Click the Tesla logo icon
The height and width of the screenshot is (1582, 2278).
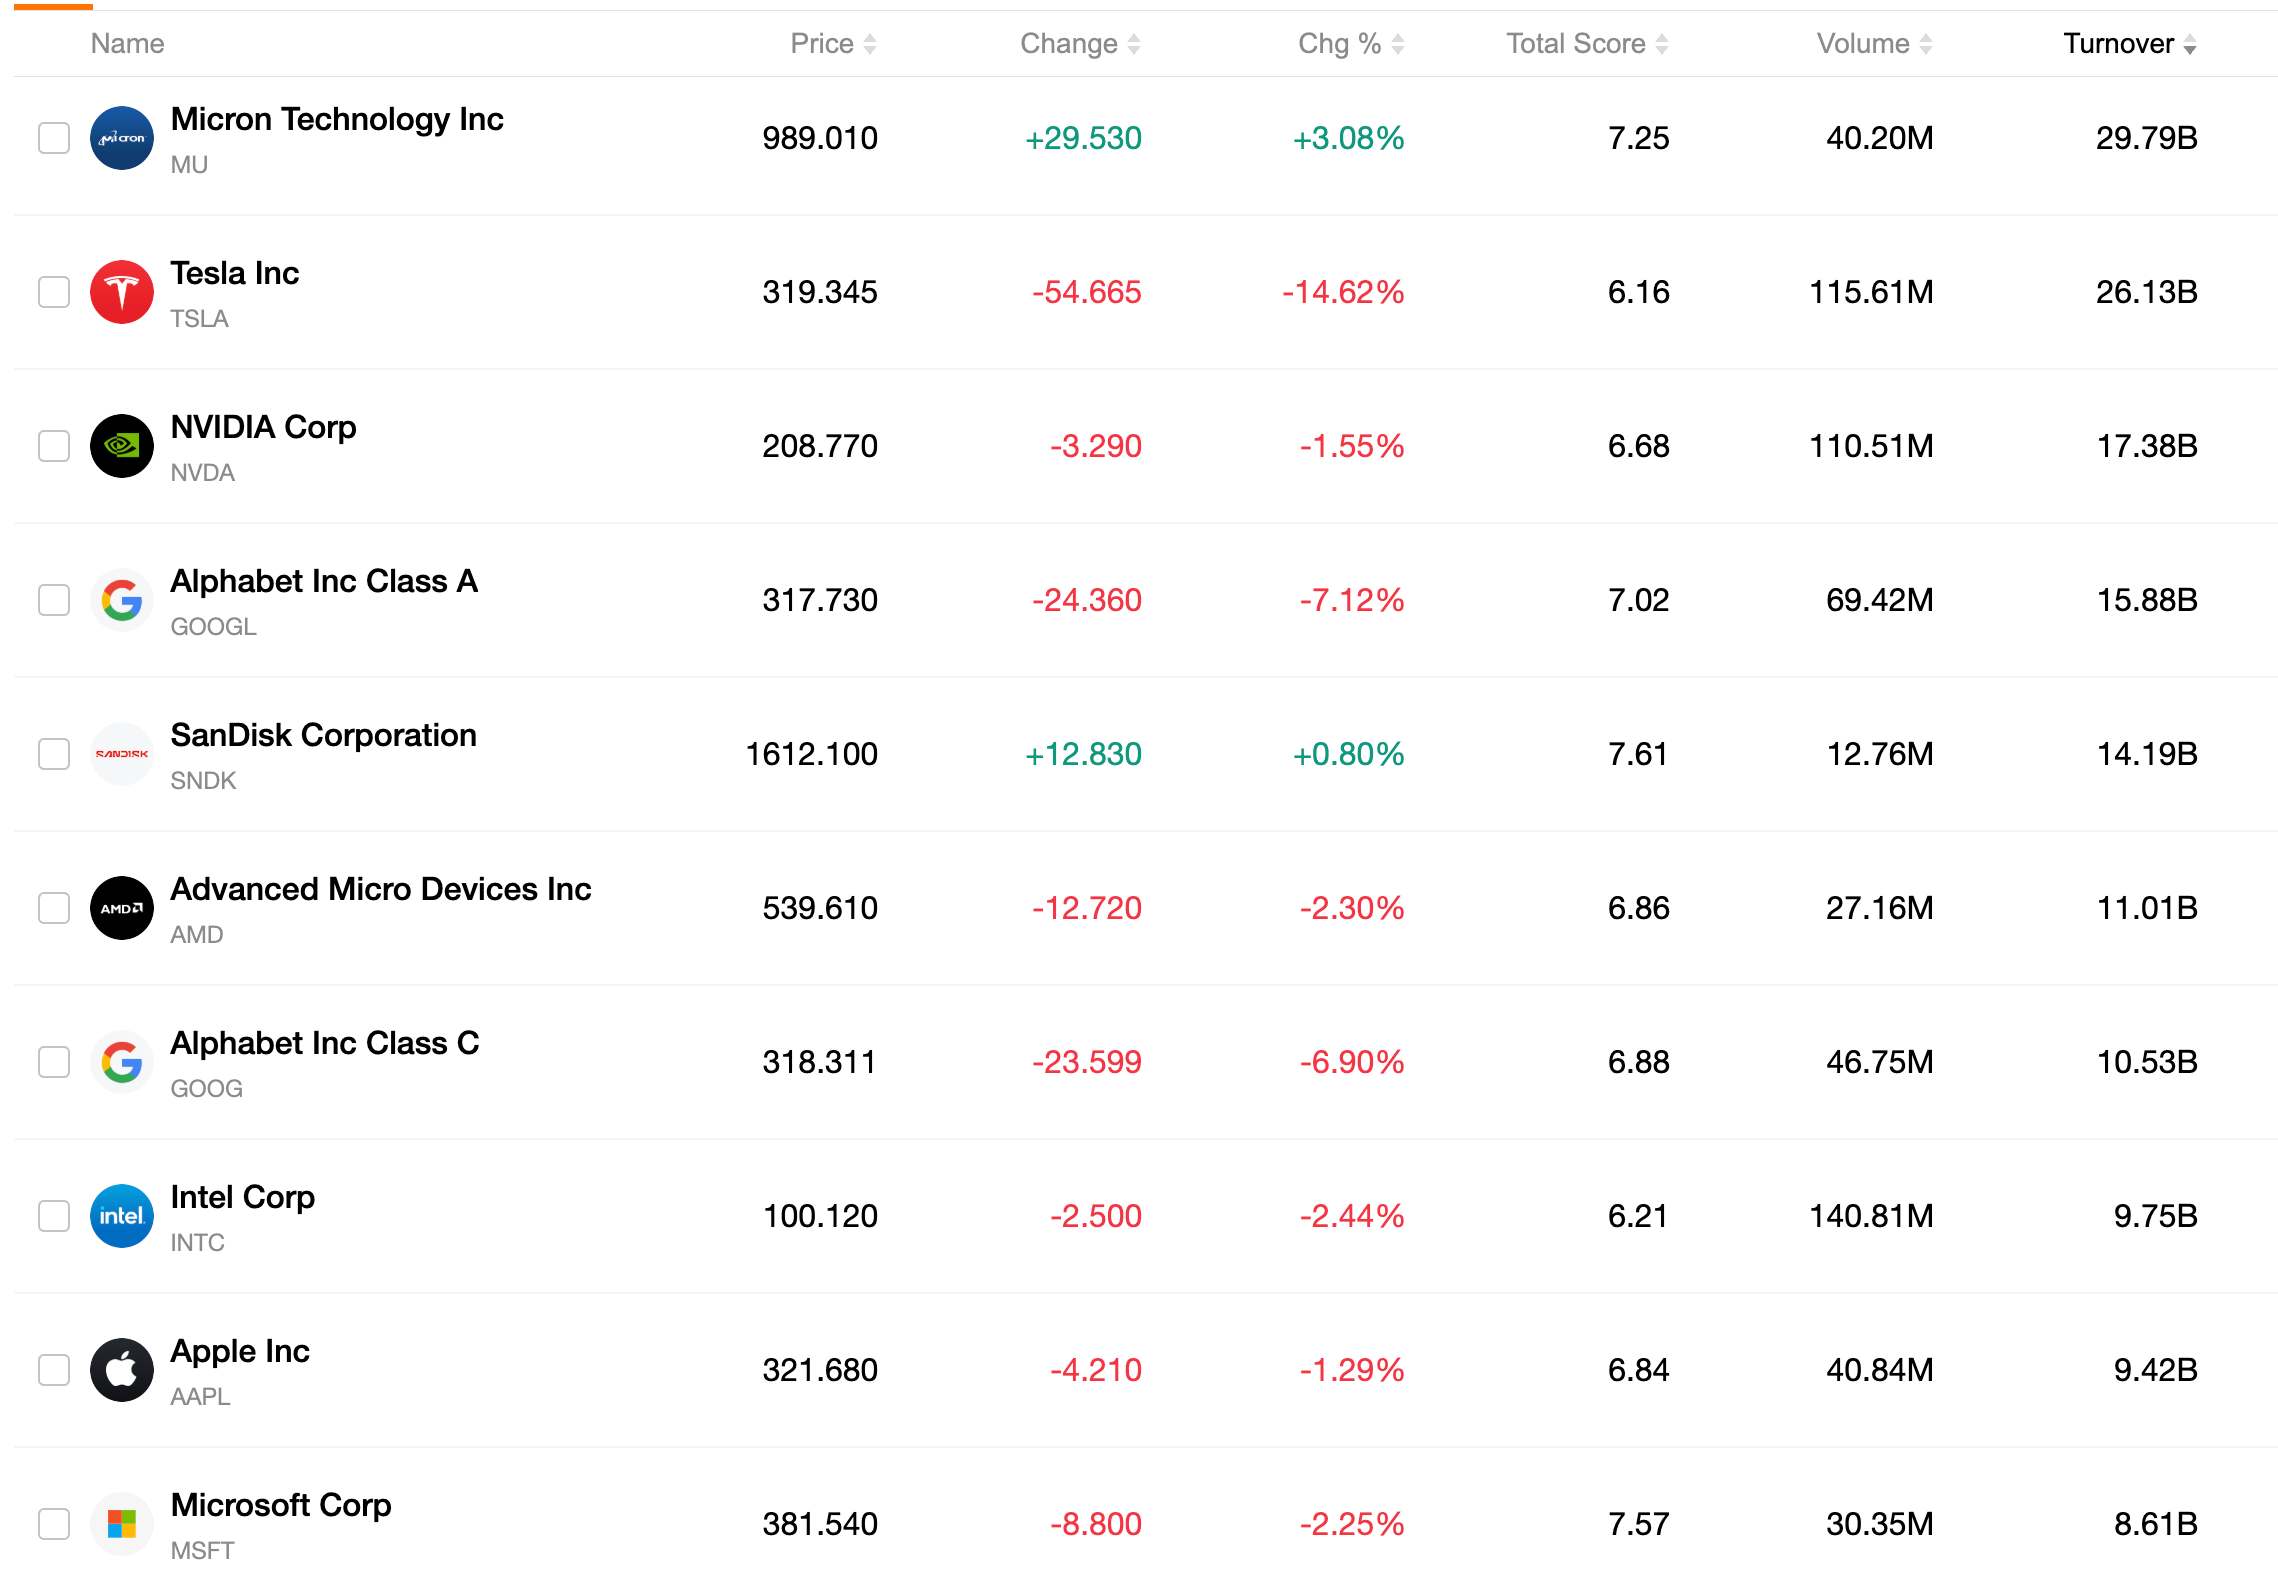point(122,292)
